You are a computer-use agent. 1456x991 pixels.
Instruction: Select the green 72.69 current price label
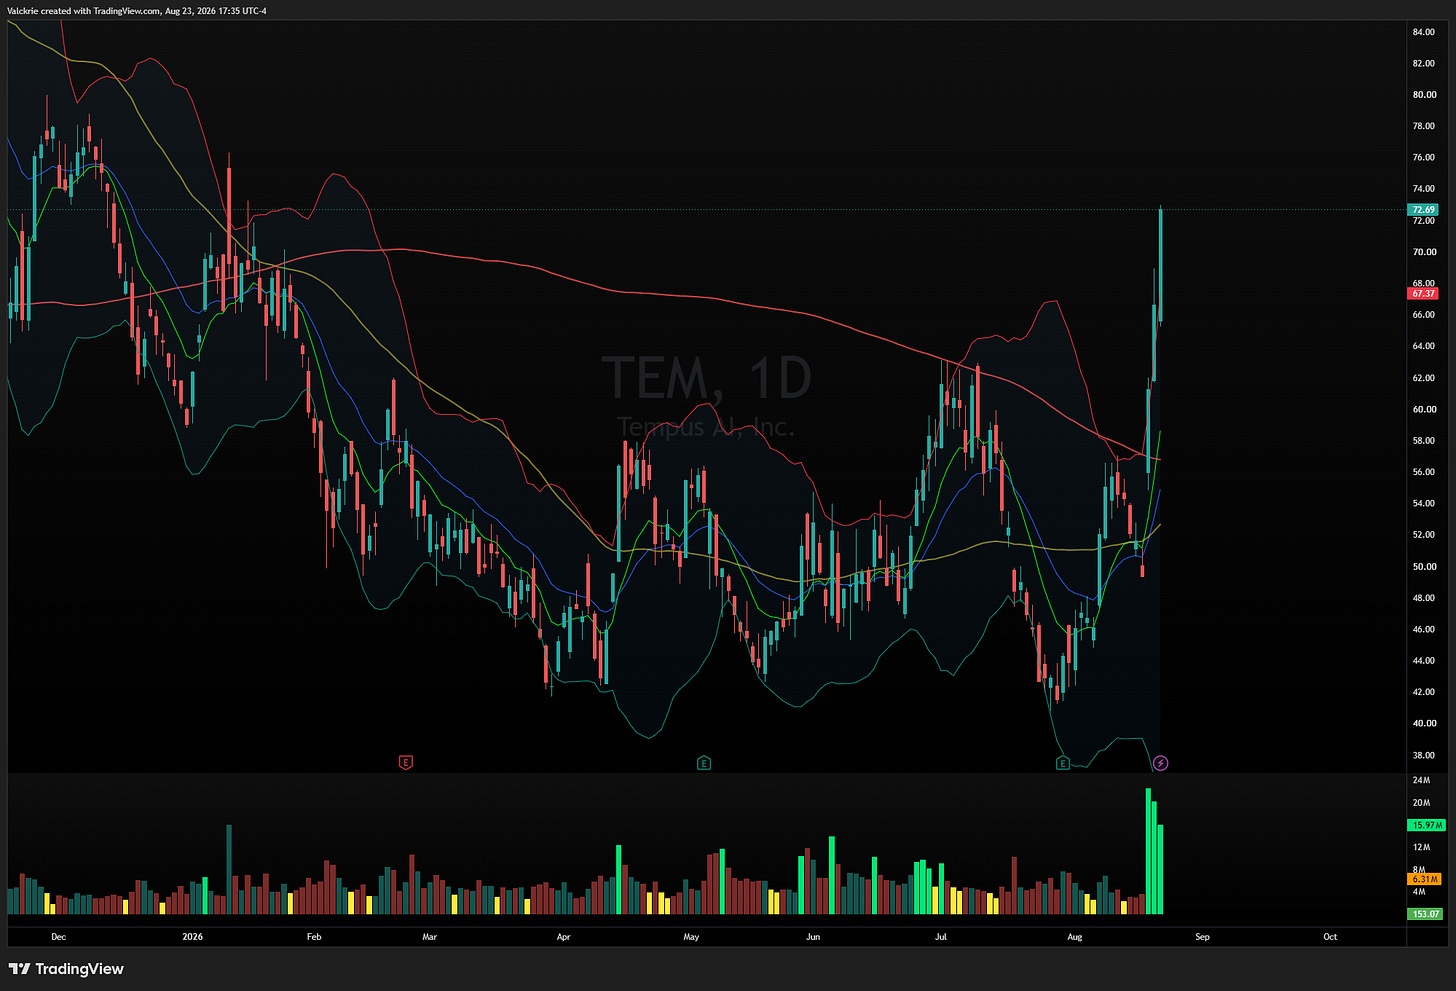pos(1423,210)
